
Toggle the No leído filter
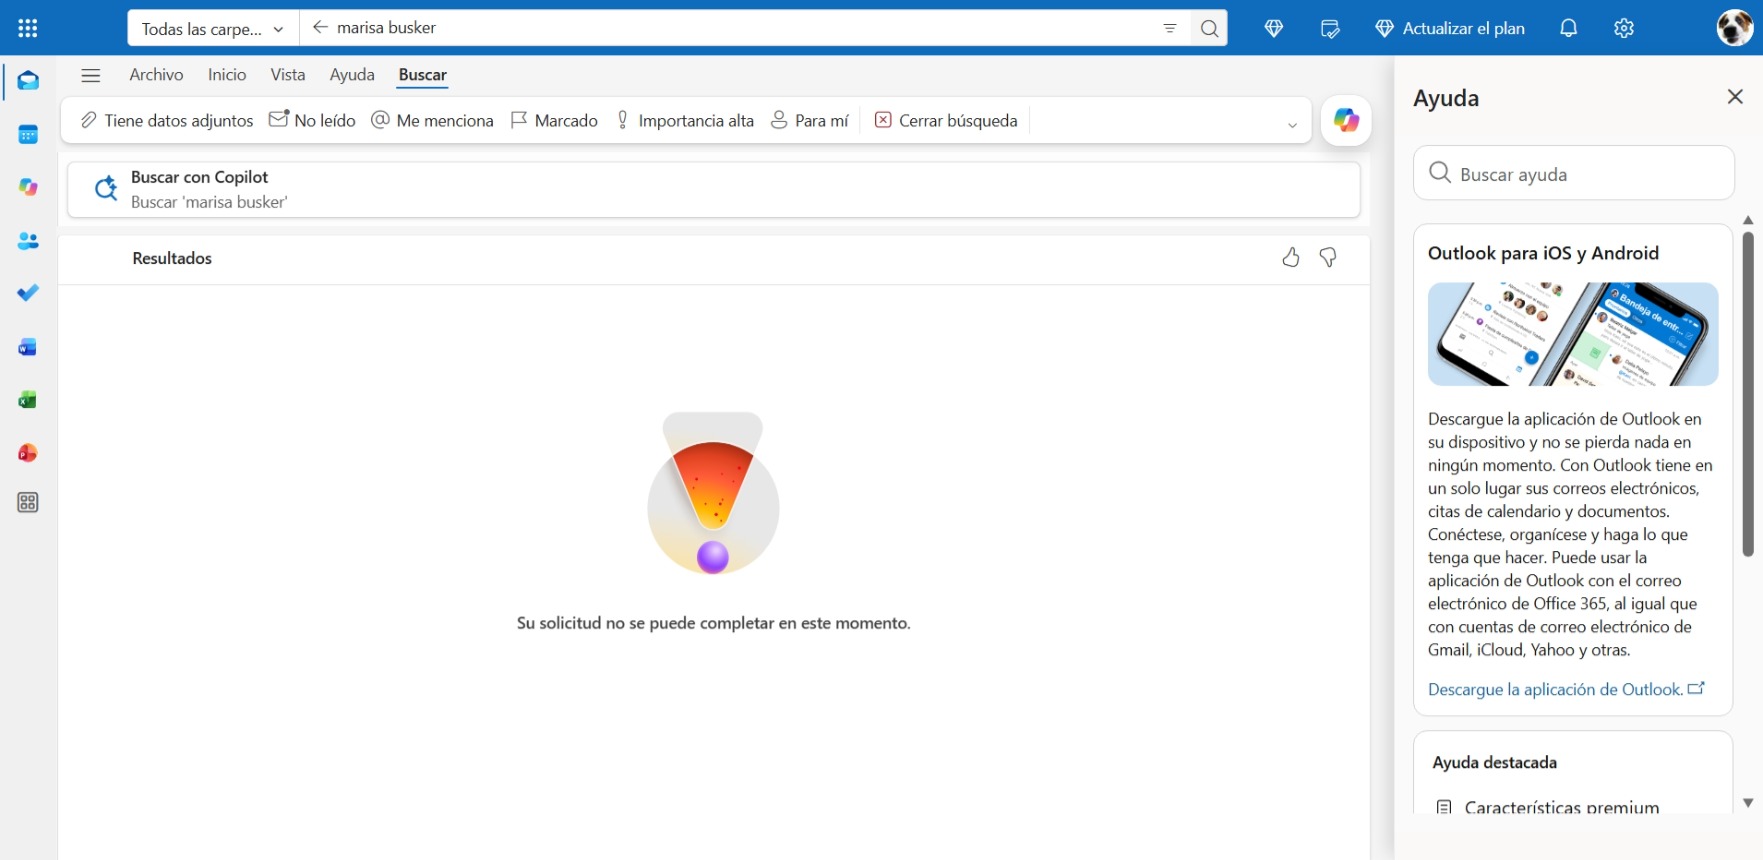point(312,121)
